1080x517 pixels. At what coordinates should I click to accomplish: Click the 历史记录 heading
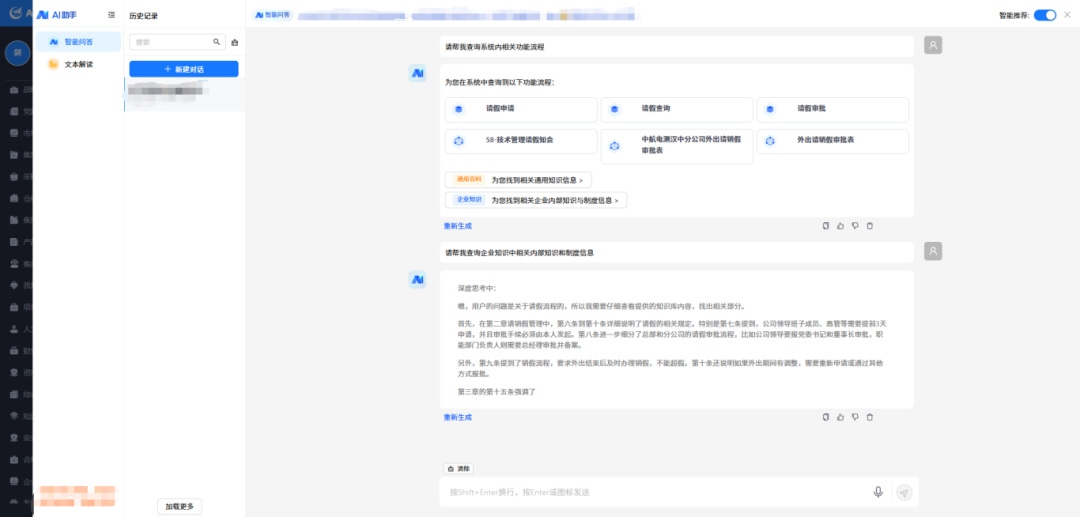143,15
